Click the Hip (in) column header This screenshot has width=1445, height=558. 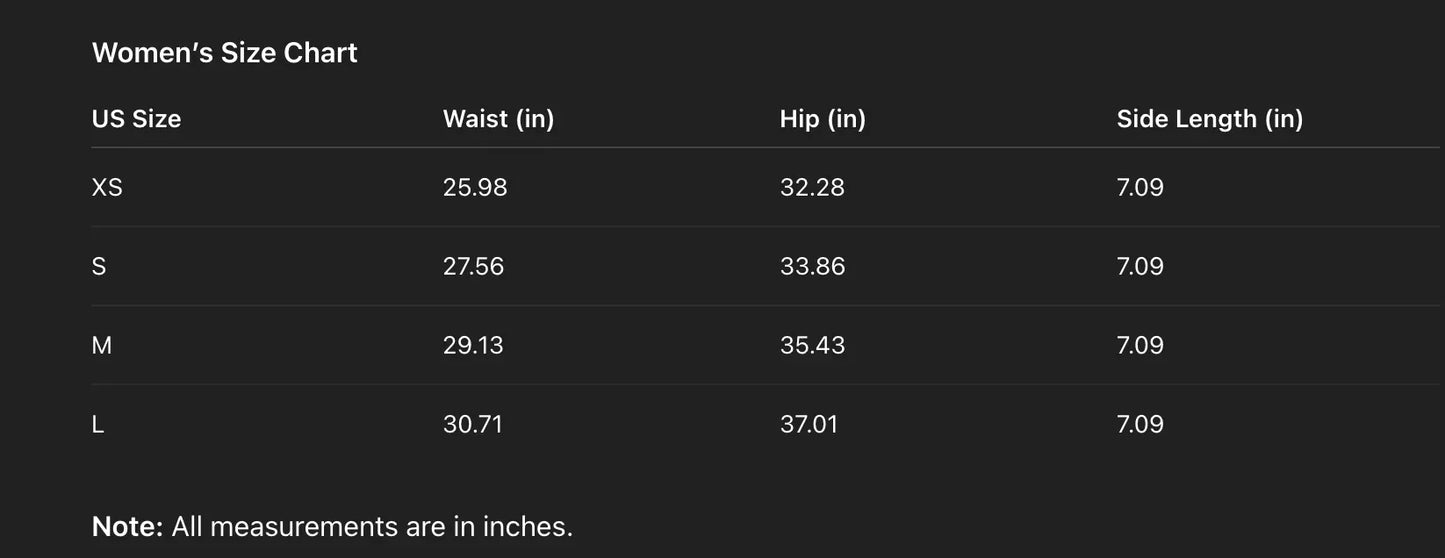822,119
